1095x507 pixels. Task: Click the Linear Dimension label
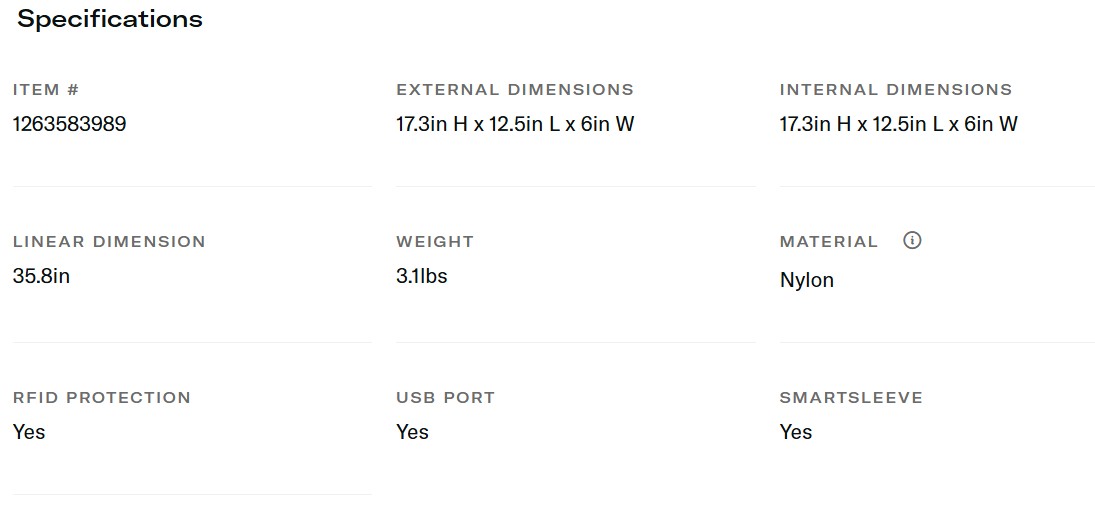[x=109, y=242]
